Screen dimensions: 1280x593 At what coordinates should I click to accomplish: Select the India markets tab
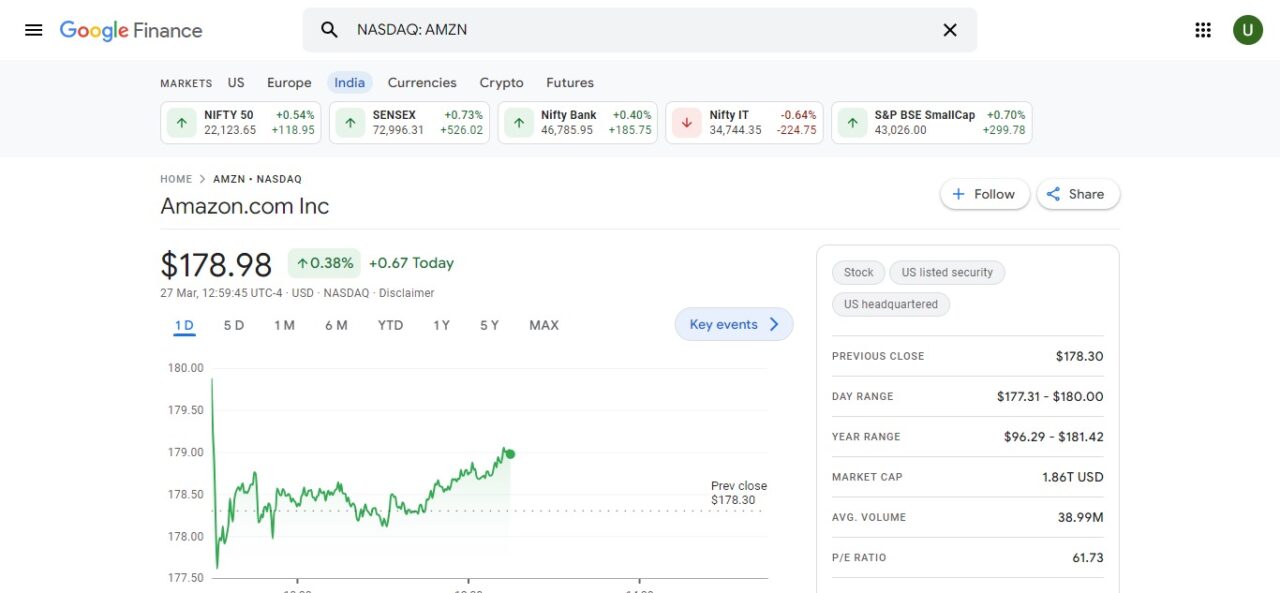349,83
